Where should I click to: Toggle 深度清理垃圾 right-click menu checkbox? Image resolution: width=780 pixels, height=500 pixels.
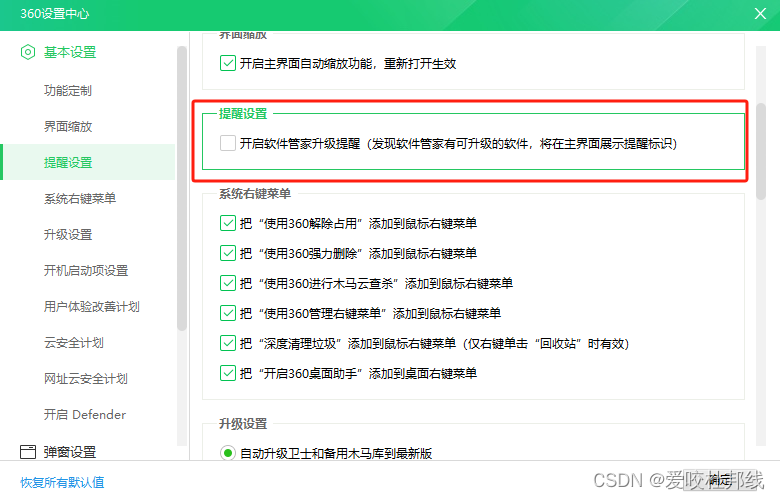point(228,343)
